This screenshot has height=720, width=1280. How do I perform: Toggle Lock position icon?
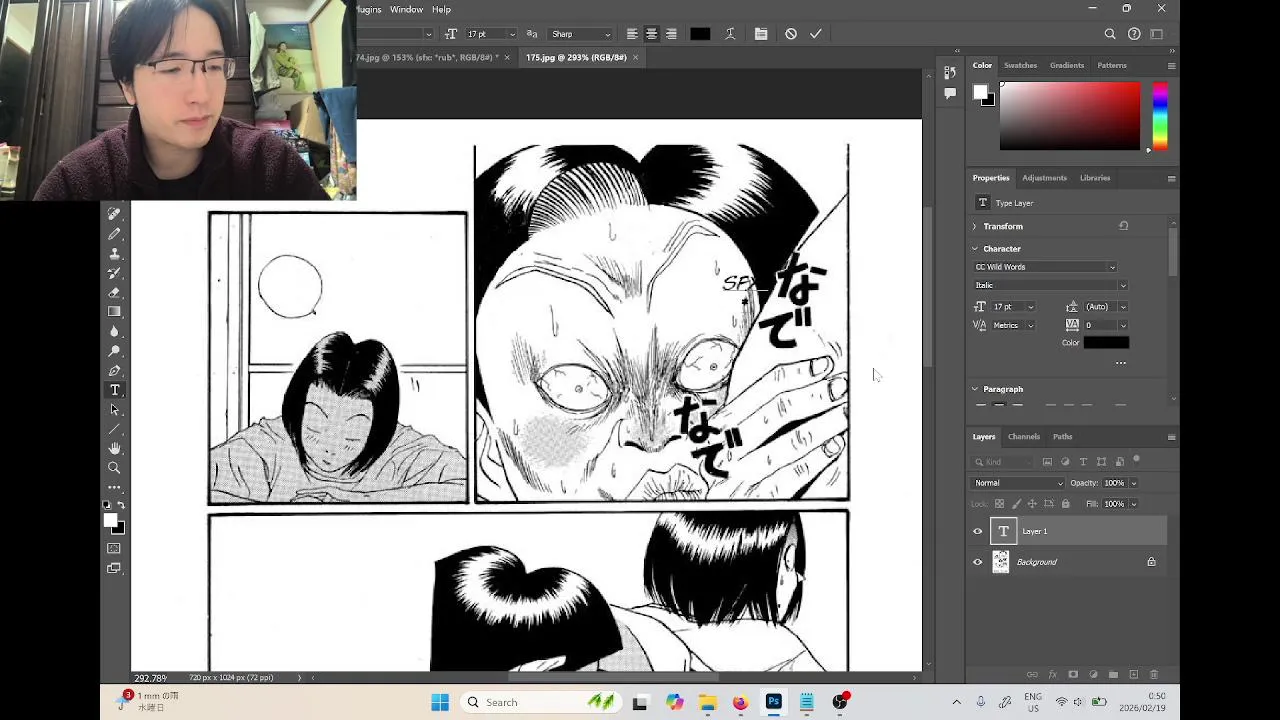[1032, 504]
